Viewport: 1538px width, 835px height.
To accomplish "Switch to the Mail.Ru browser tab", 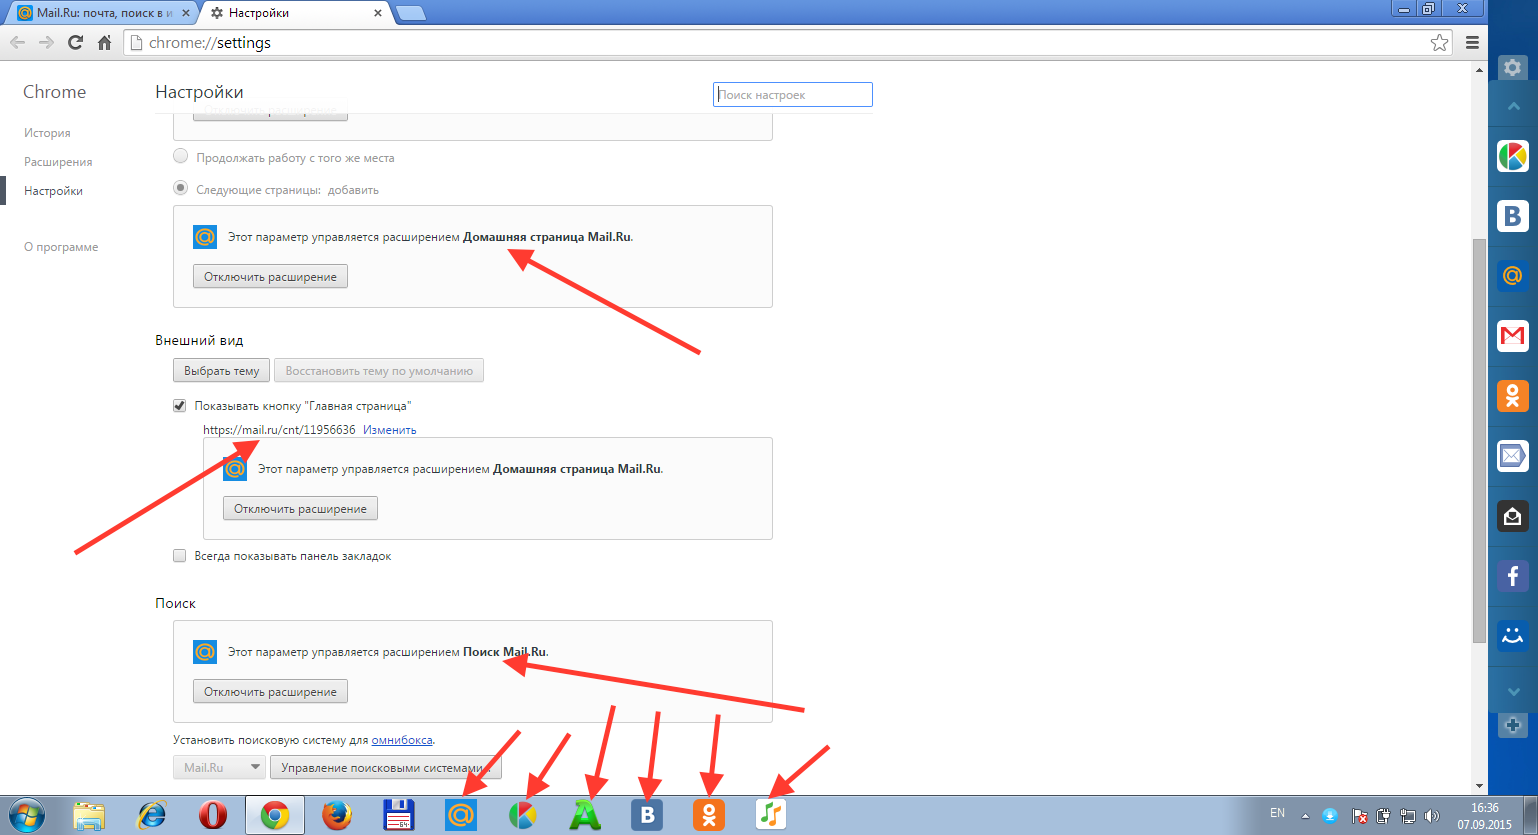I will tap(104, 13).
